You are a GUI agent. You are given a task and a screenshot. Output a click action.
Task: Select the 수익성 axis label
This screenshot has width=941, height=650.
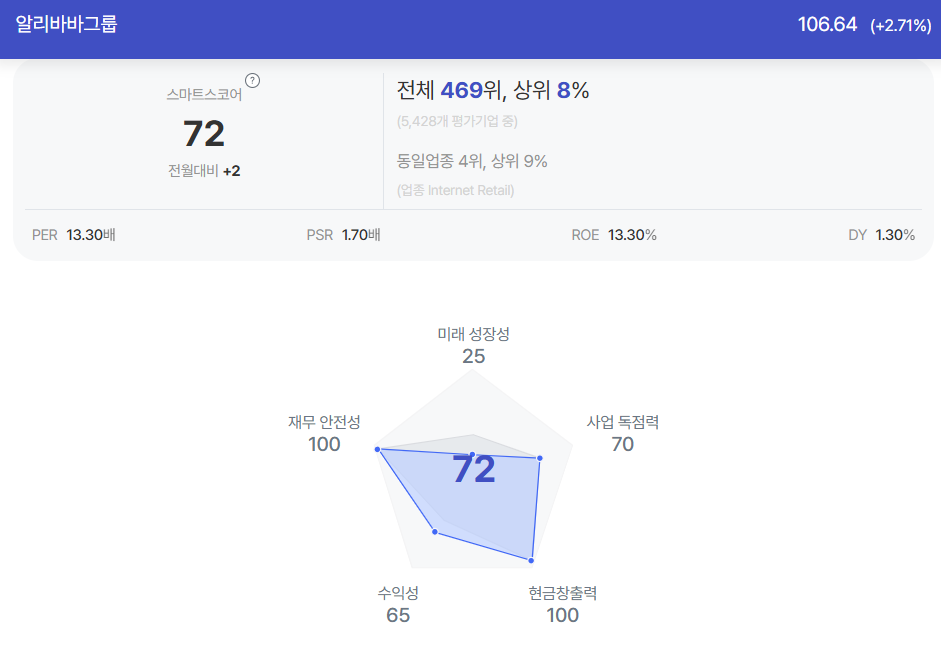[x=398, y=593]
